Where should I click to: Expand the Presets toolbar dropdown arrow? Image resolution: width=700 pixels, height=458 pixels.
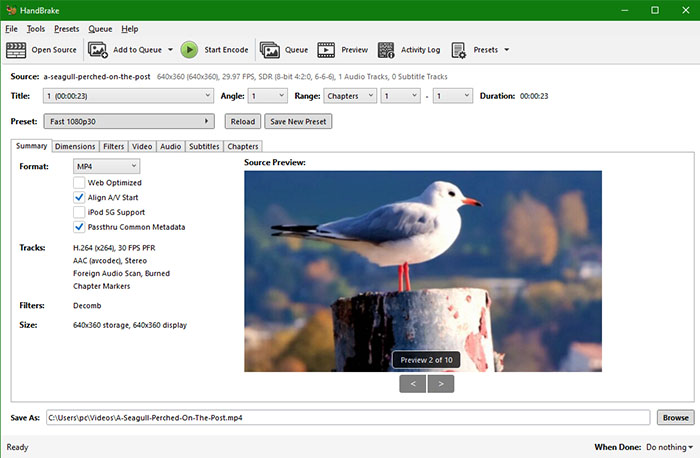(x=507, y=50)
